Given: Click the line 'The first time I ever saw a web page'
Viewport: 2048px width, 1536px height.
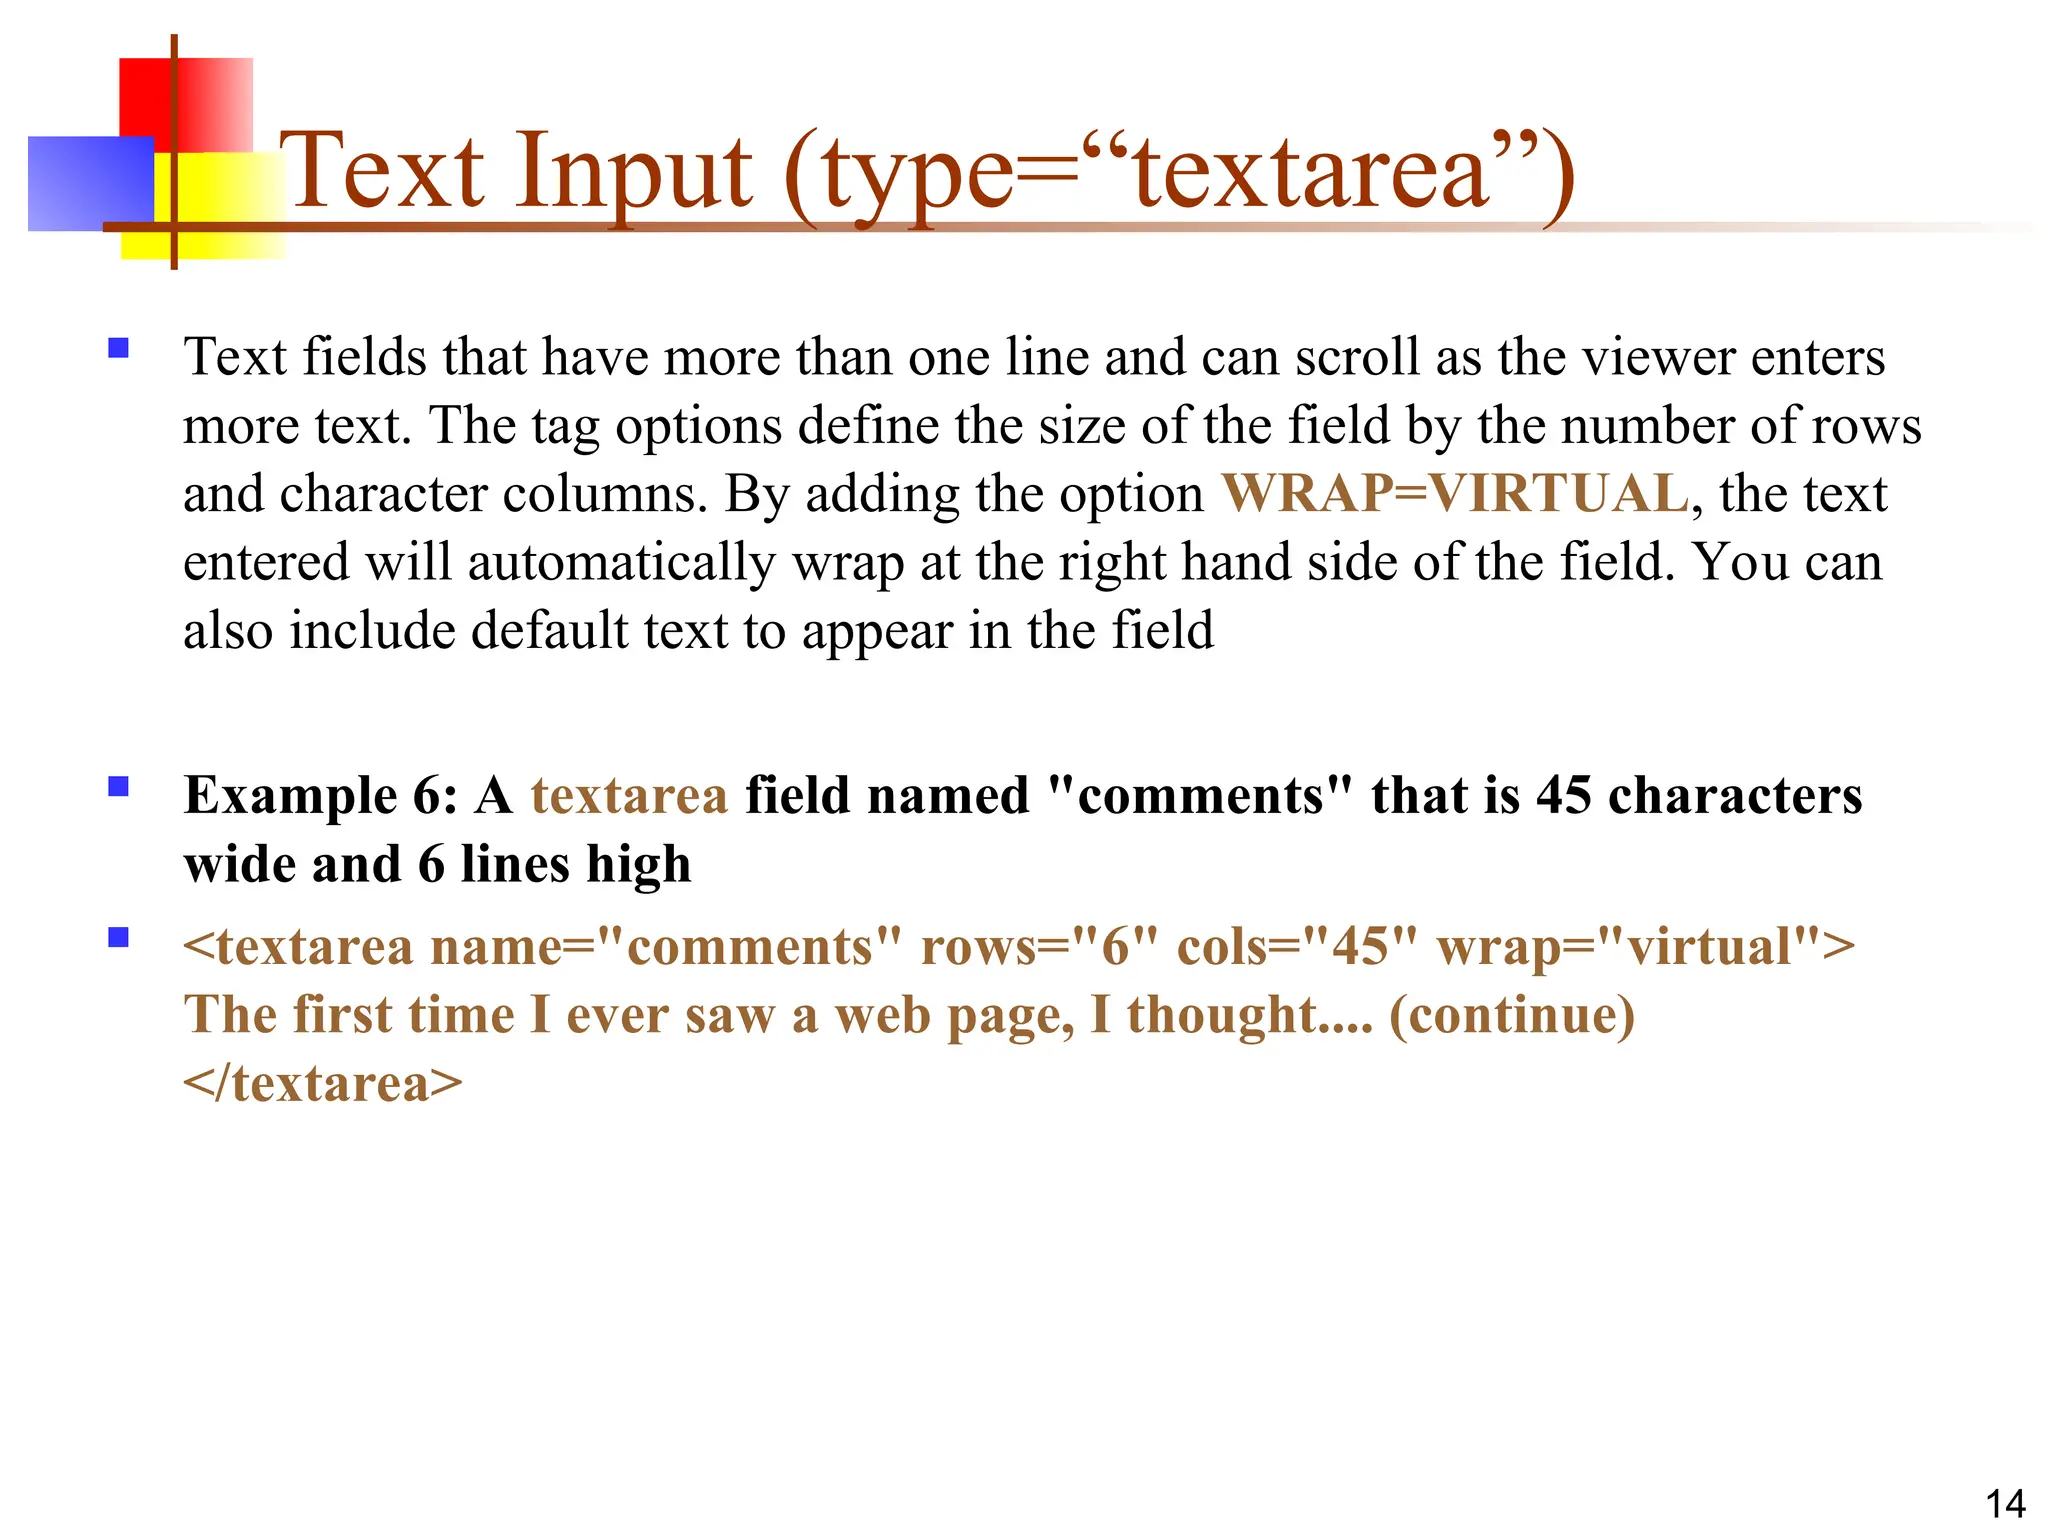Looking at the screenshot, I should pos(909,1016).
